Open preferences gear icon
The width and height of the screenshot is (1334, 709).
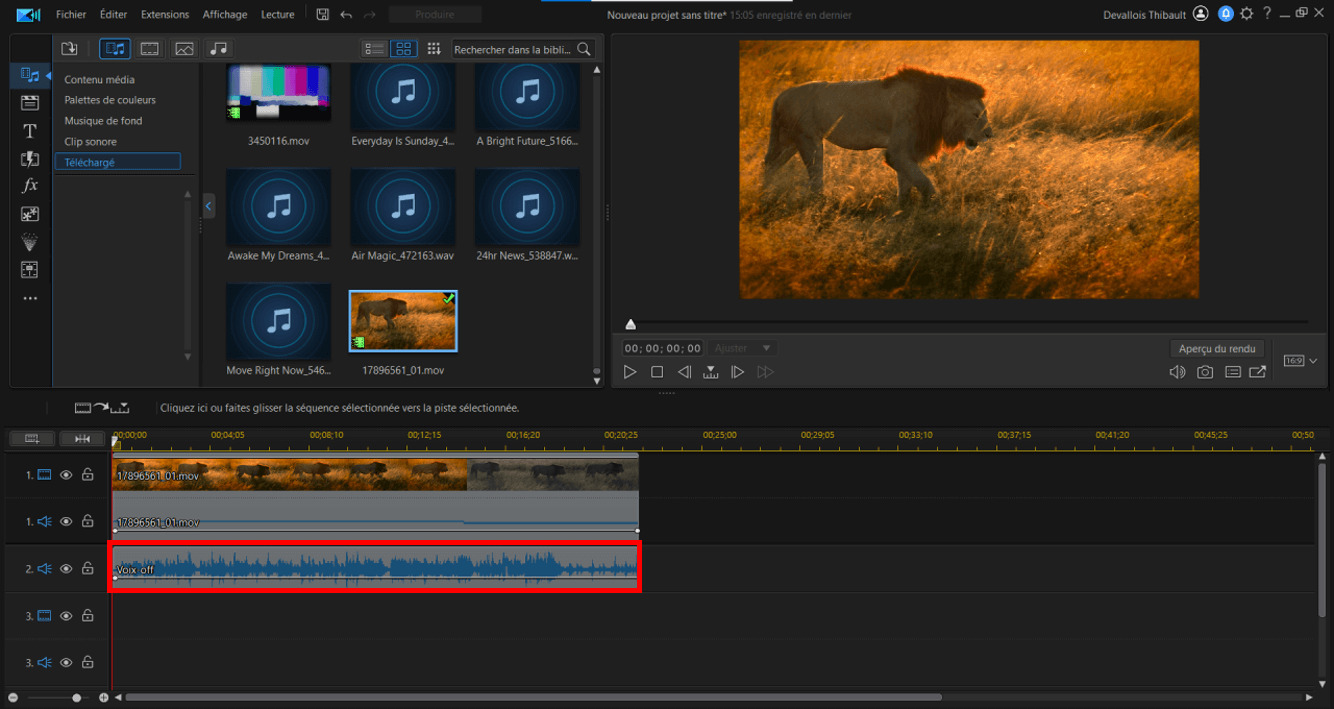click(1246, 14)
